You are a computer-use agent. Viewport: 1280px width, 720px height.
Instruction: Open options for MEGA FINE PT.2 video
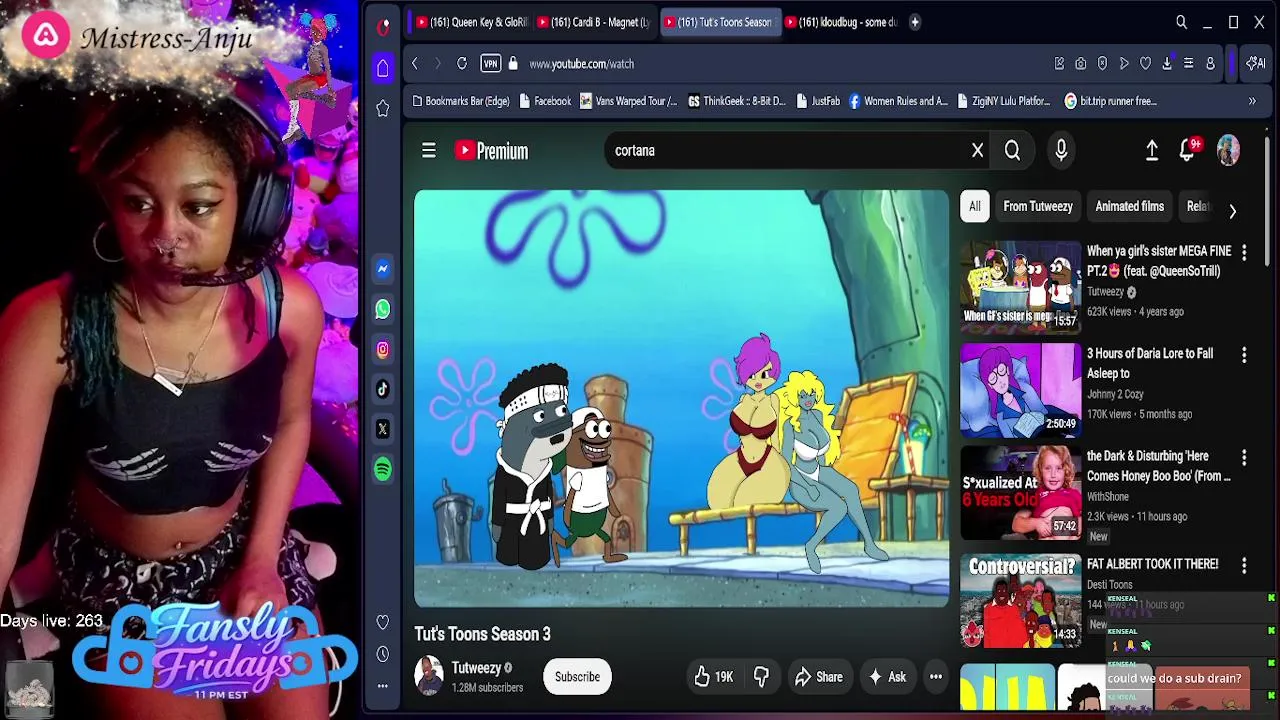[1244, 253]
